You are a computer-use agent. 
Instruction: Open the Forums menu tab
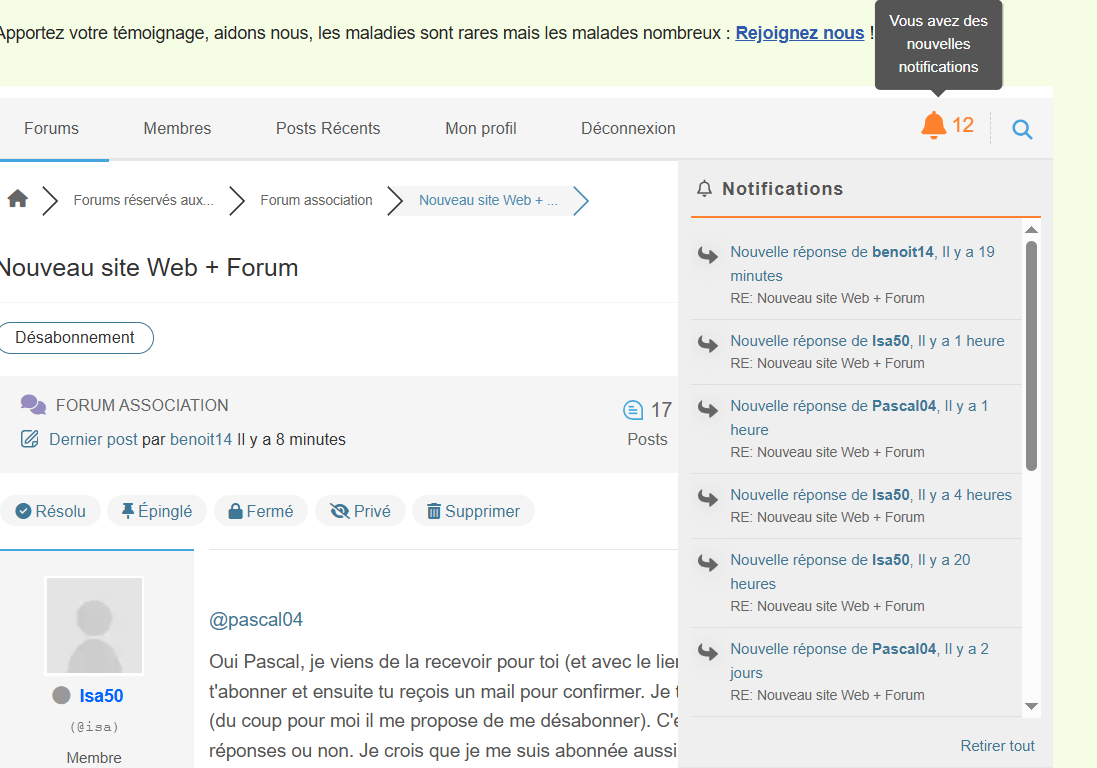click(51, 128)
